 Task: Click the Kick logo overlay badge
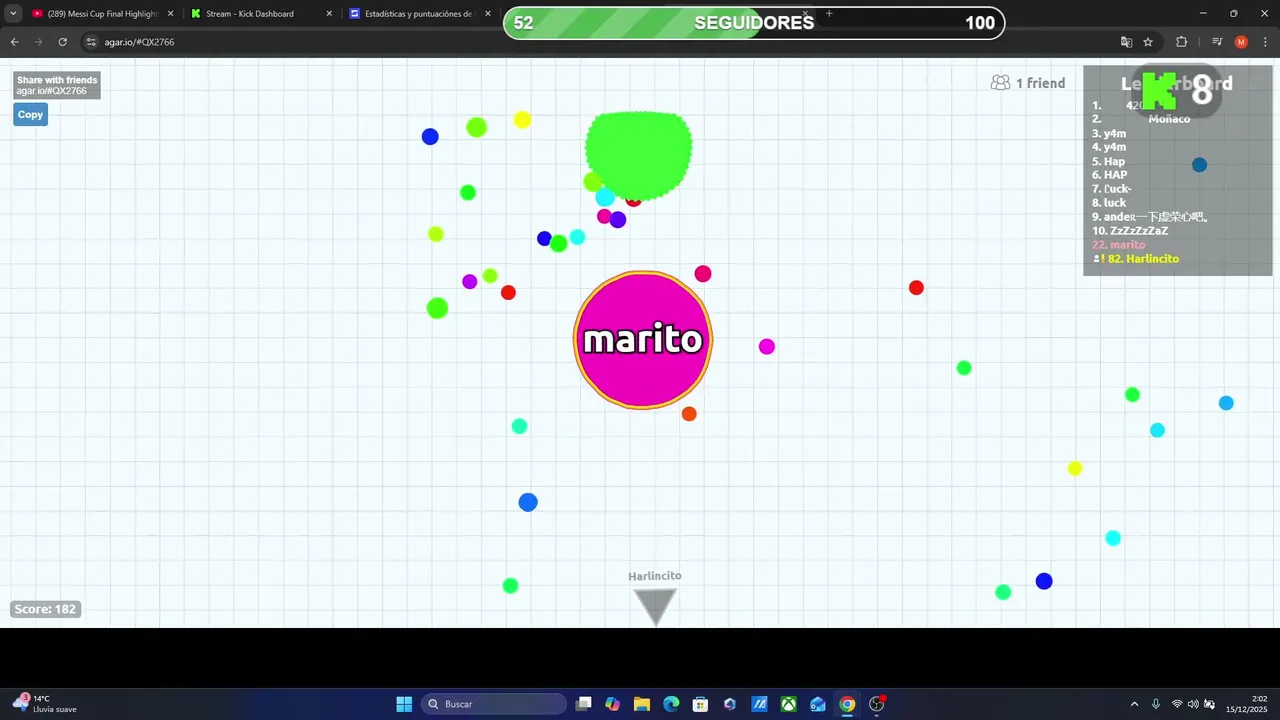tap(1178, 91)
